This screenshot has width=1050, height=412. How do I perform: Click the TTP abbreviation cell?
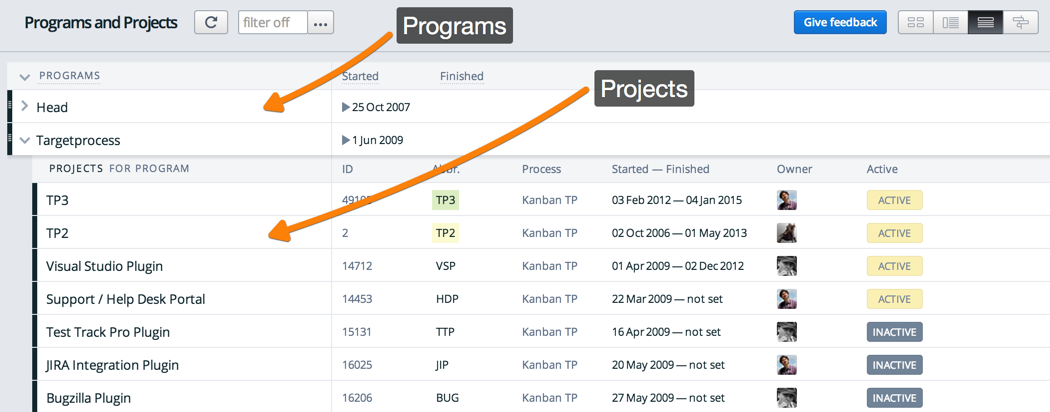pyautogui.click(x=445, y=332)
